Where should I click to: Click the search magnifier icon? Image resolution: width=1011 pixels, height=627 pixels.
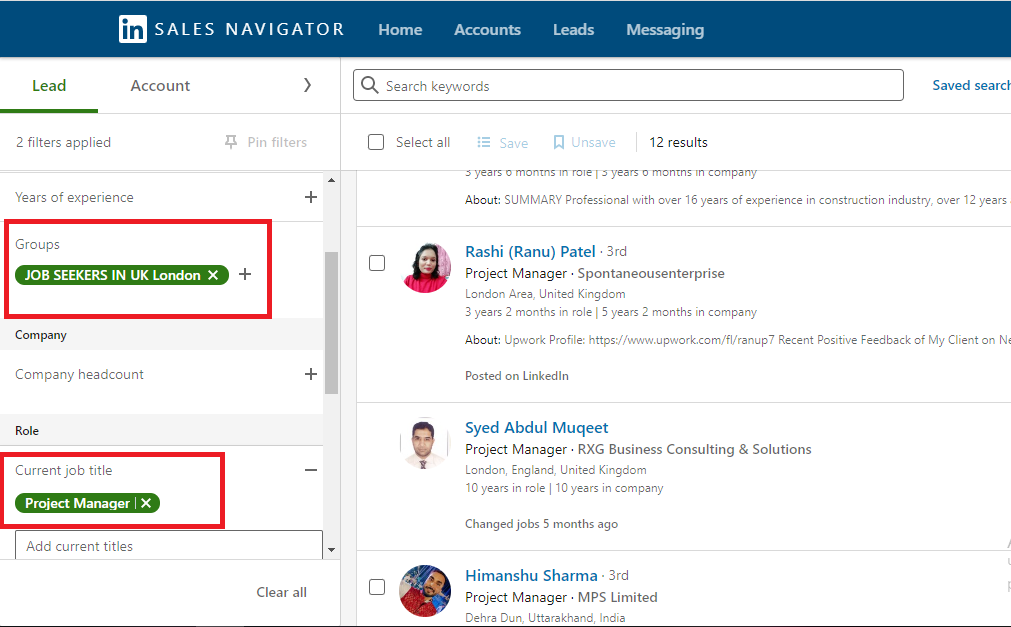coord(369,85)
